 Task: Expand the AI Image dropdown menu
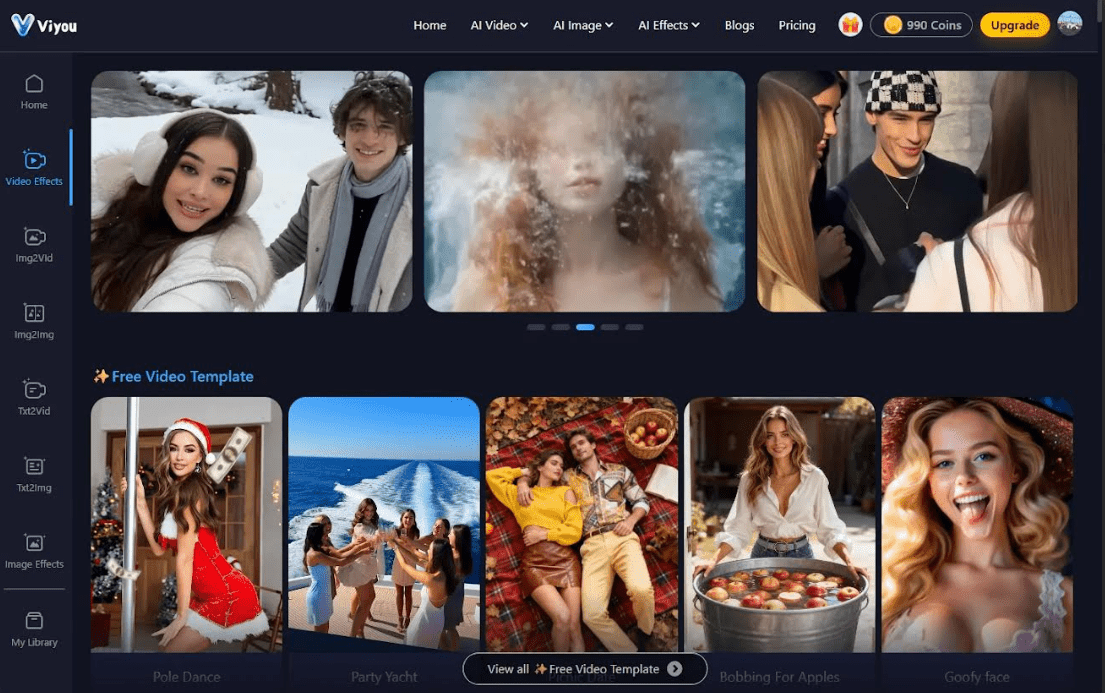[583, 25]
